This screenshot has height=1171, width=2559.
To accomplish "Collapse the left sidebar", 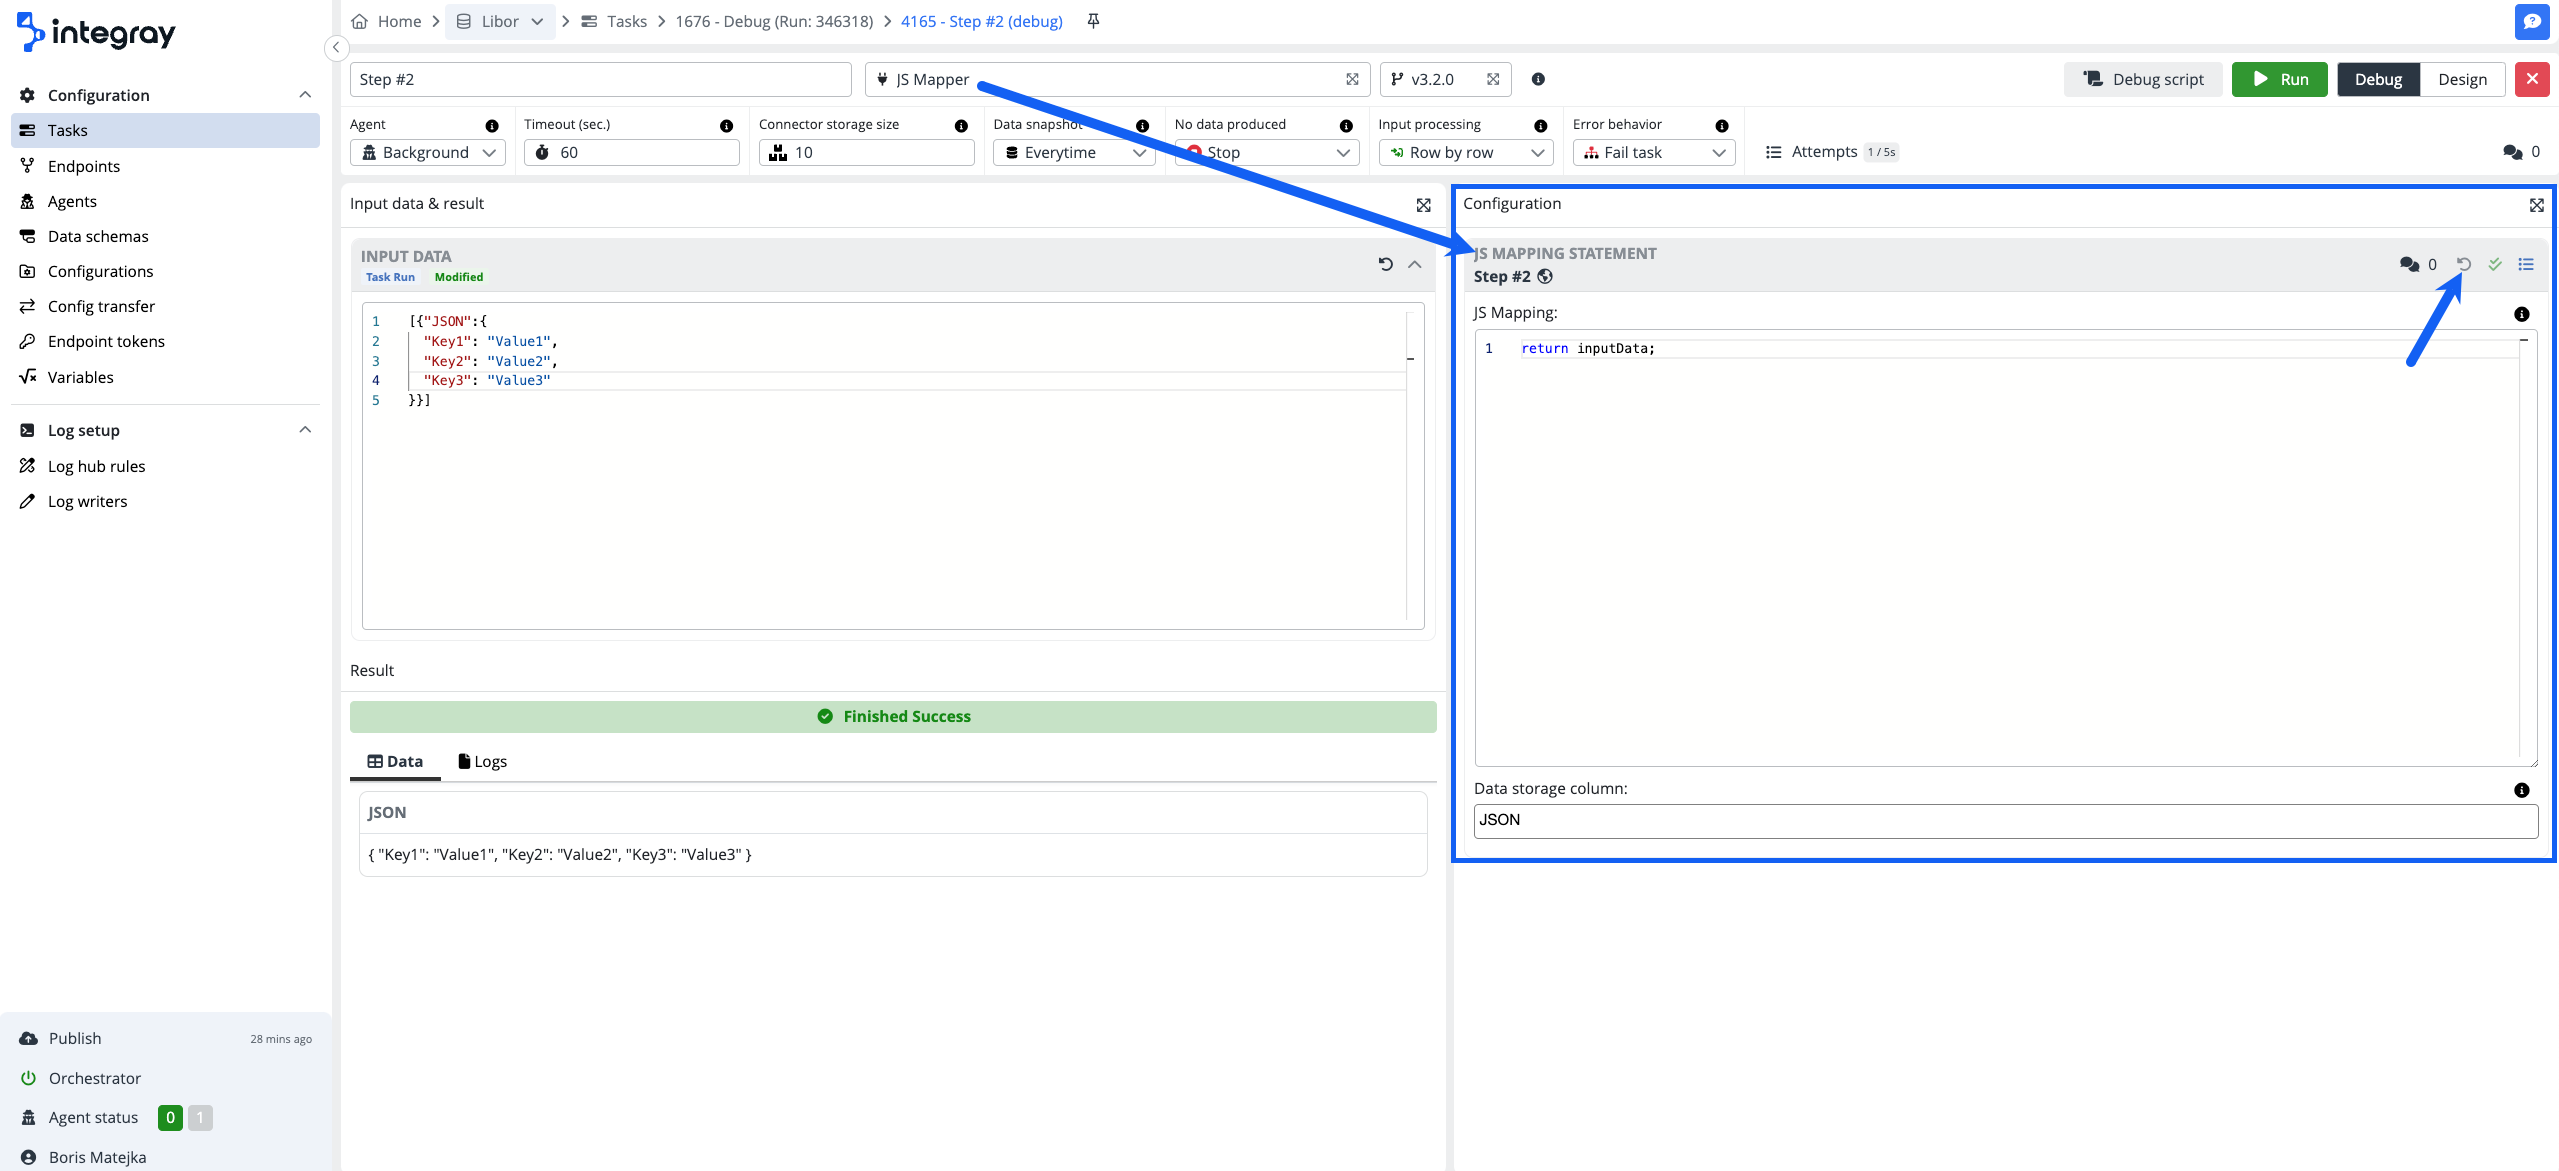I will pos(336,47).
